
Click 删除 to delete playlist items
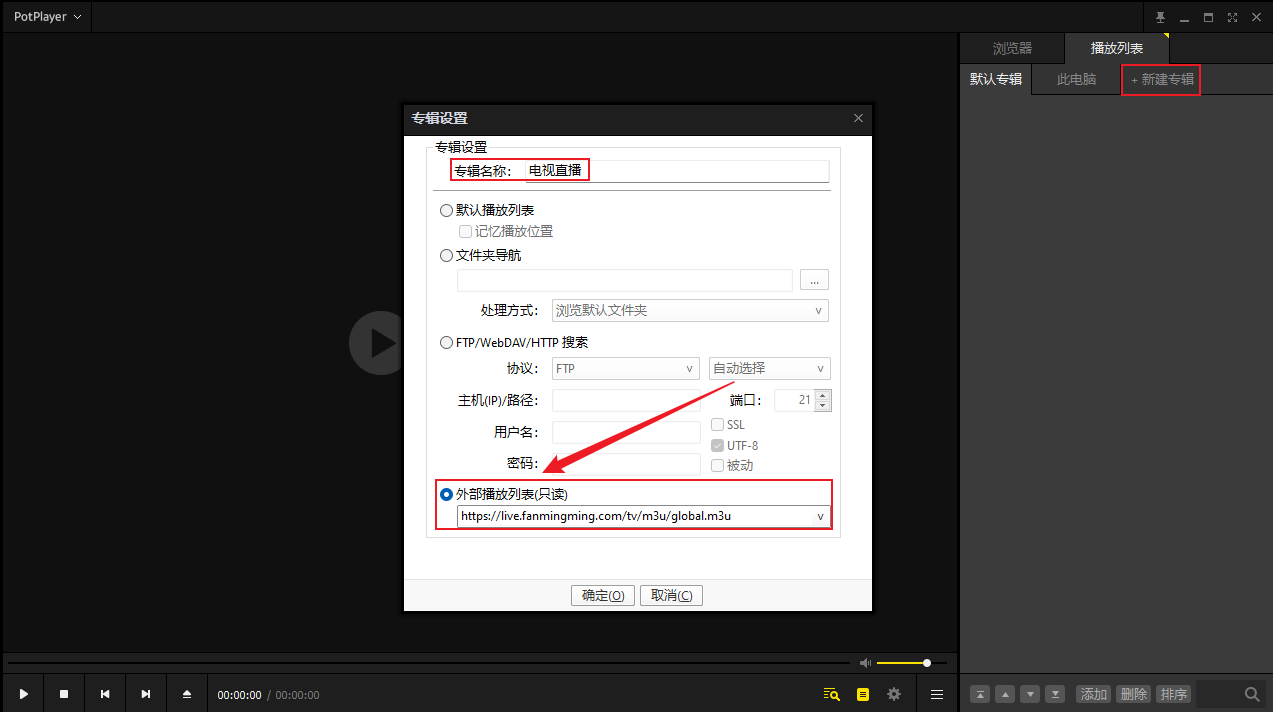coord(1133,694)
